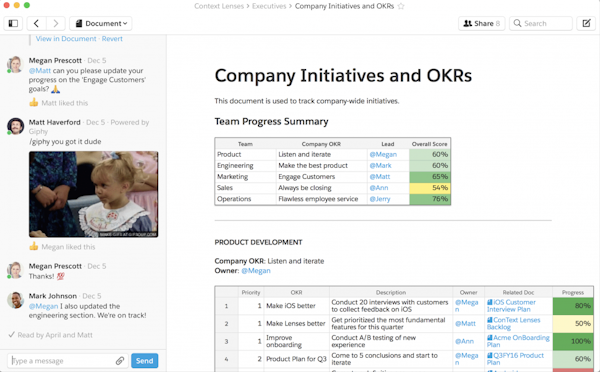Click the Search field in the toolbar

coord(540,23)
